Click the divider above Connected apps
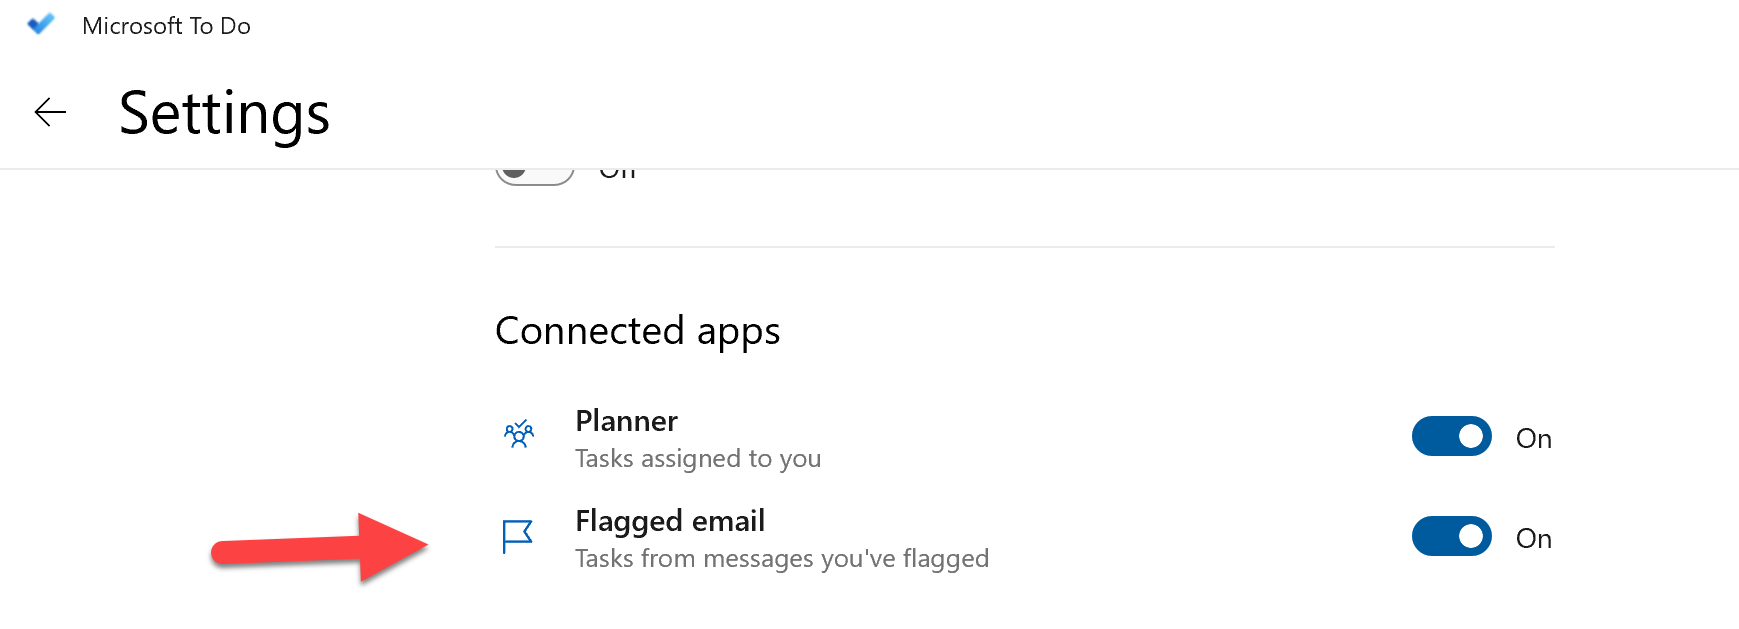 click(x=1025, y=247)
